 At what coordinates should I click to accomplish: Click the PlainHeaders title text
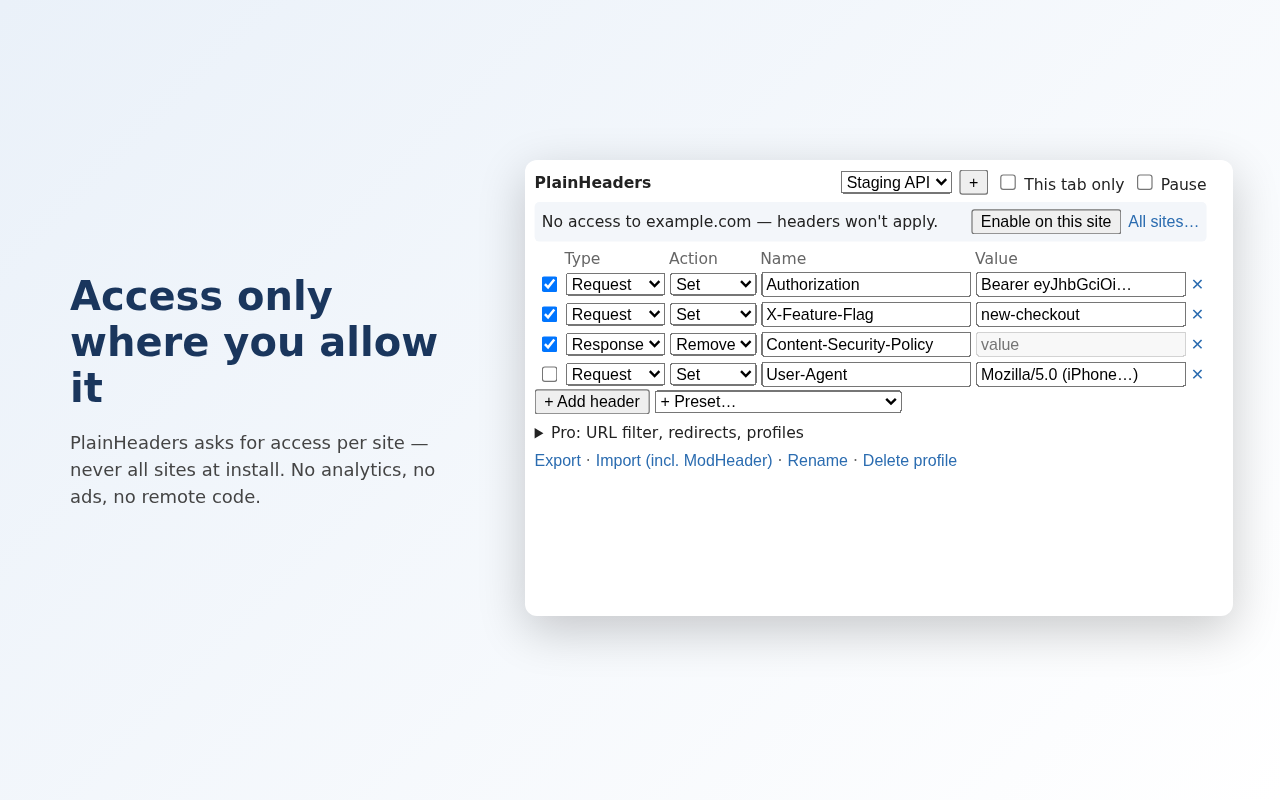pos(593,182)
